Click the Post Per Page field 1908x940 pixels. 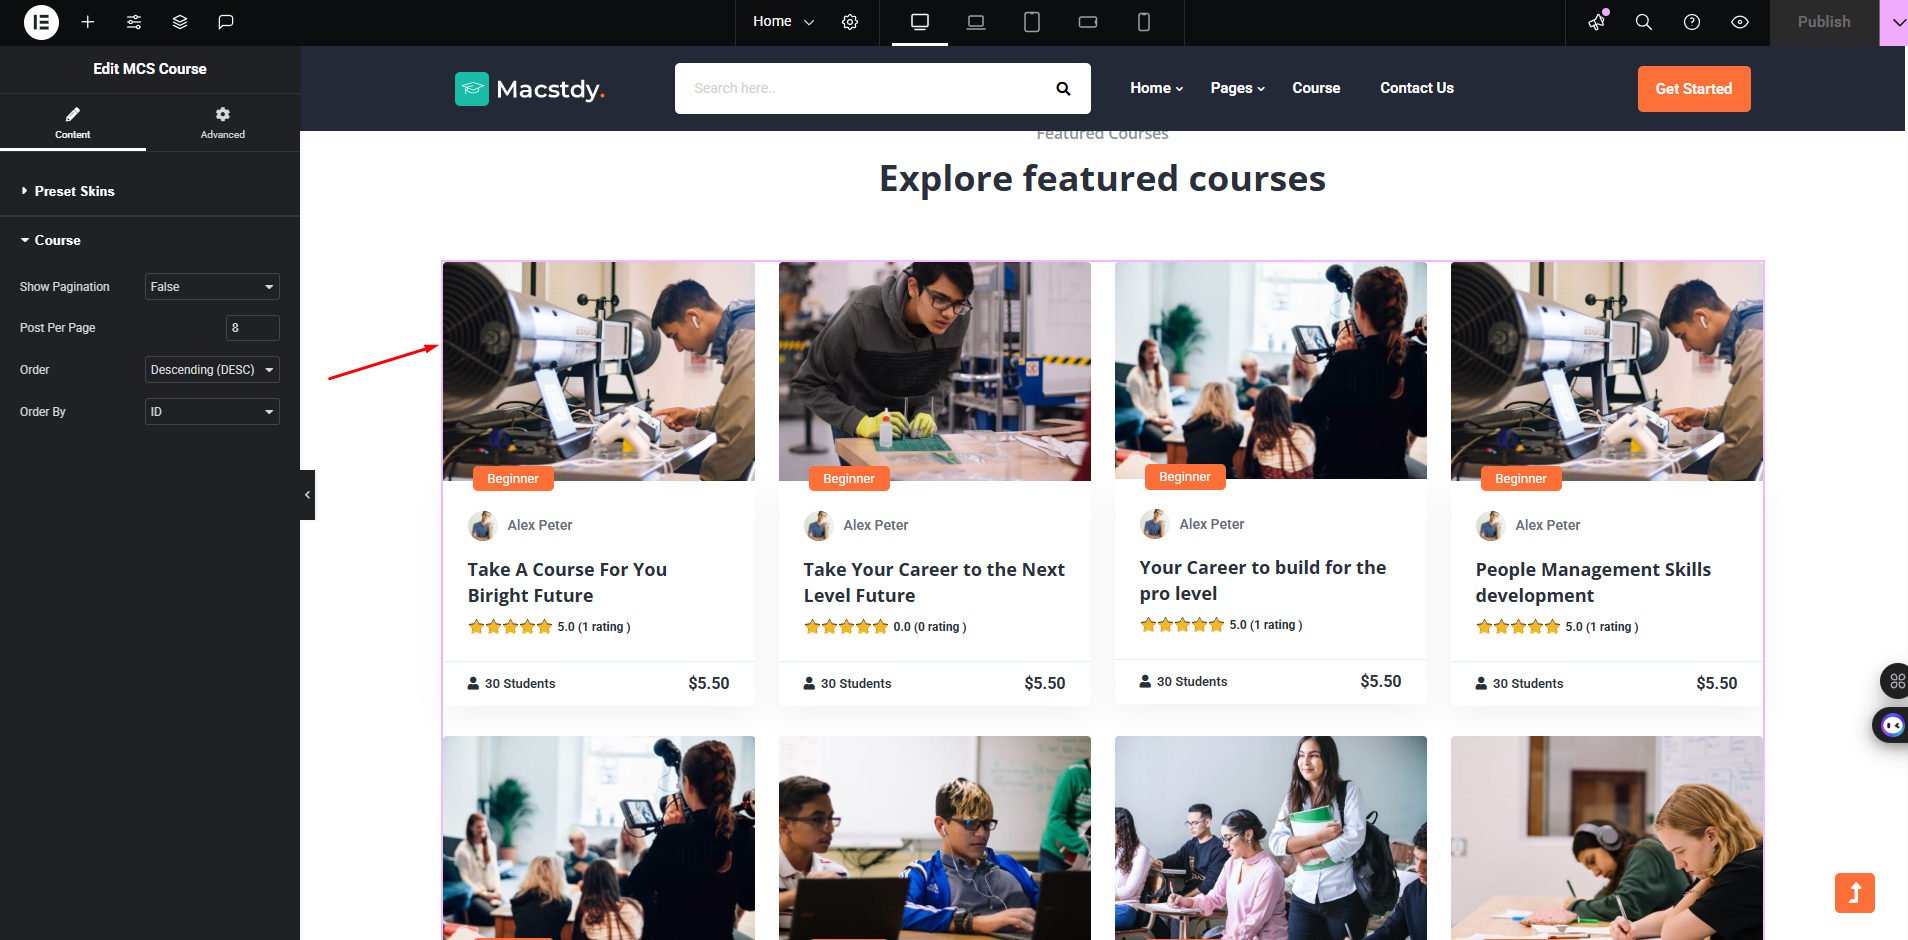pos(253,328)
